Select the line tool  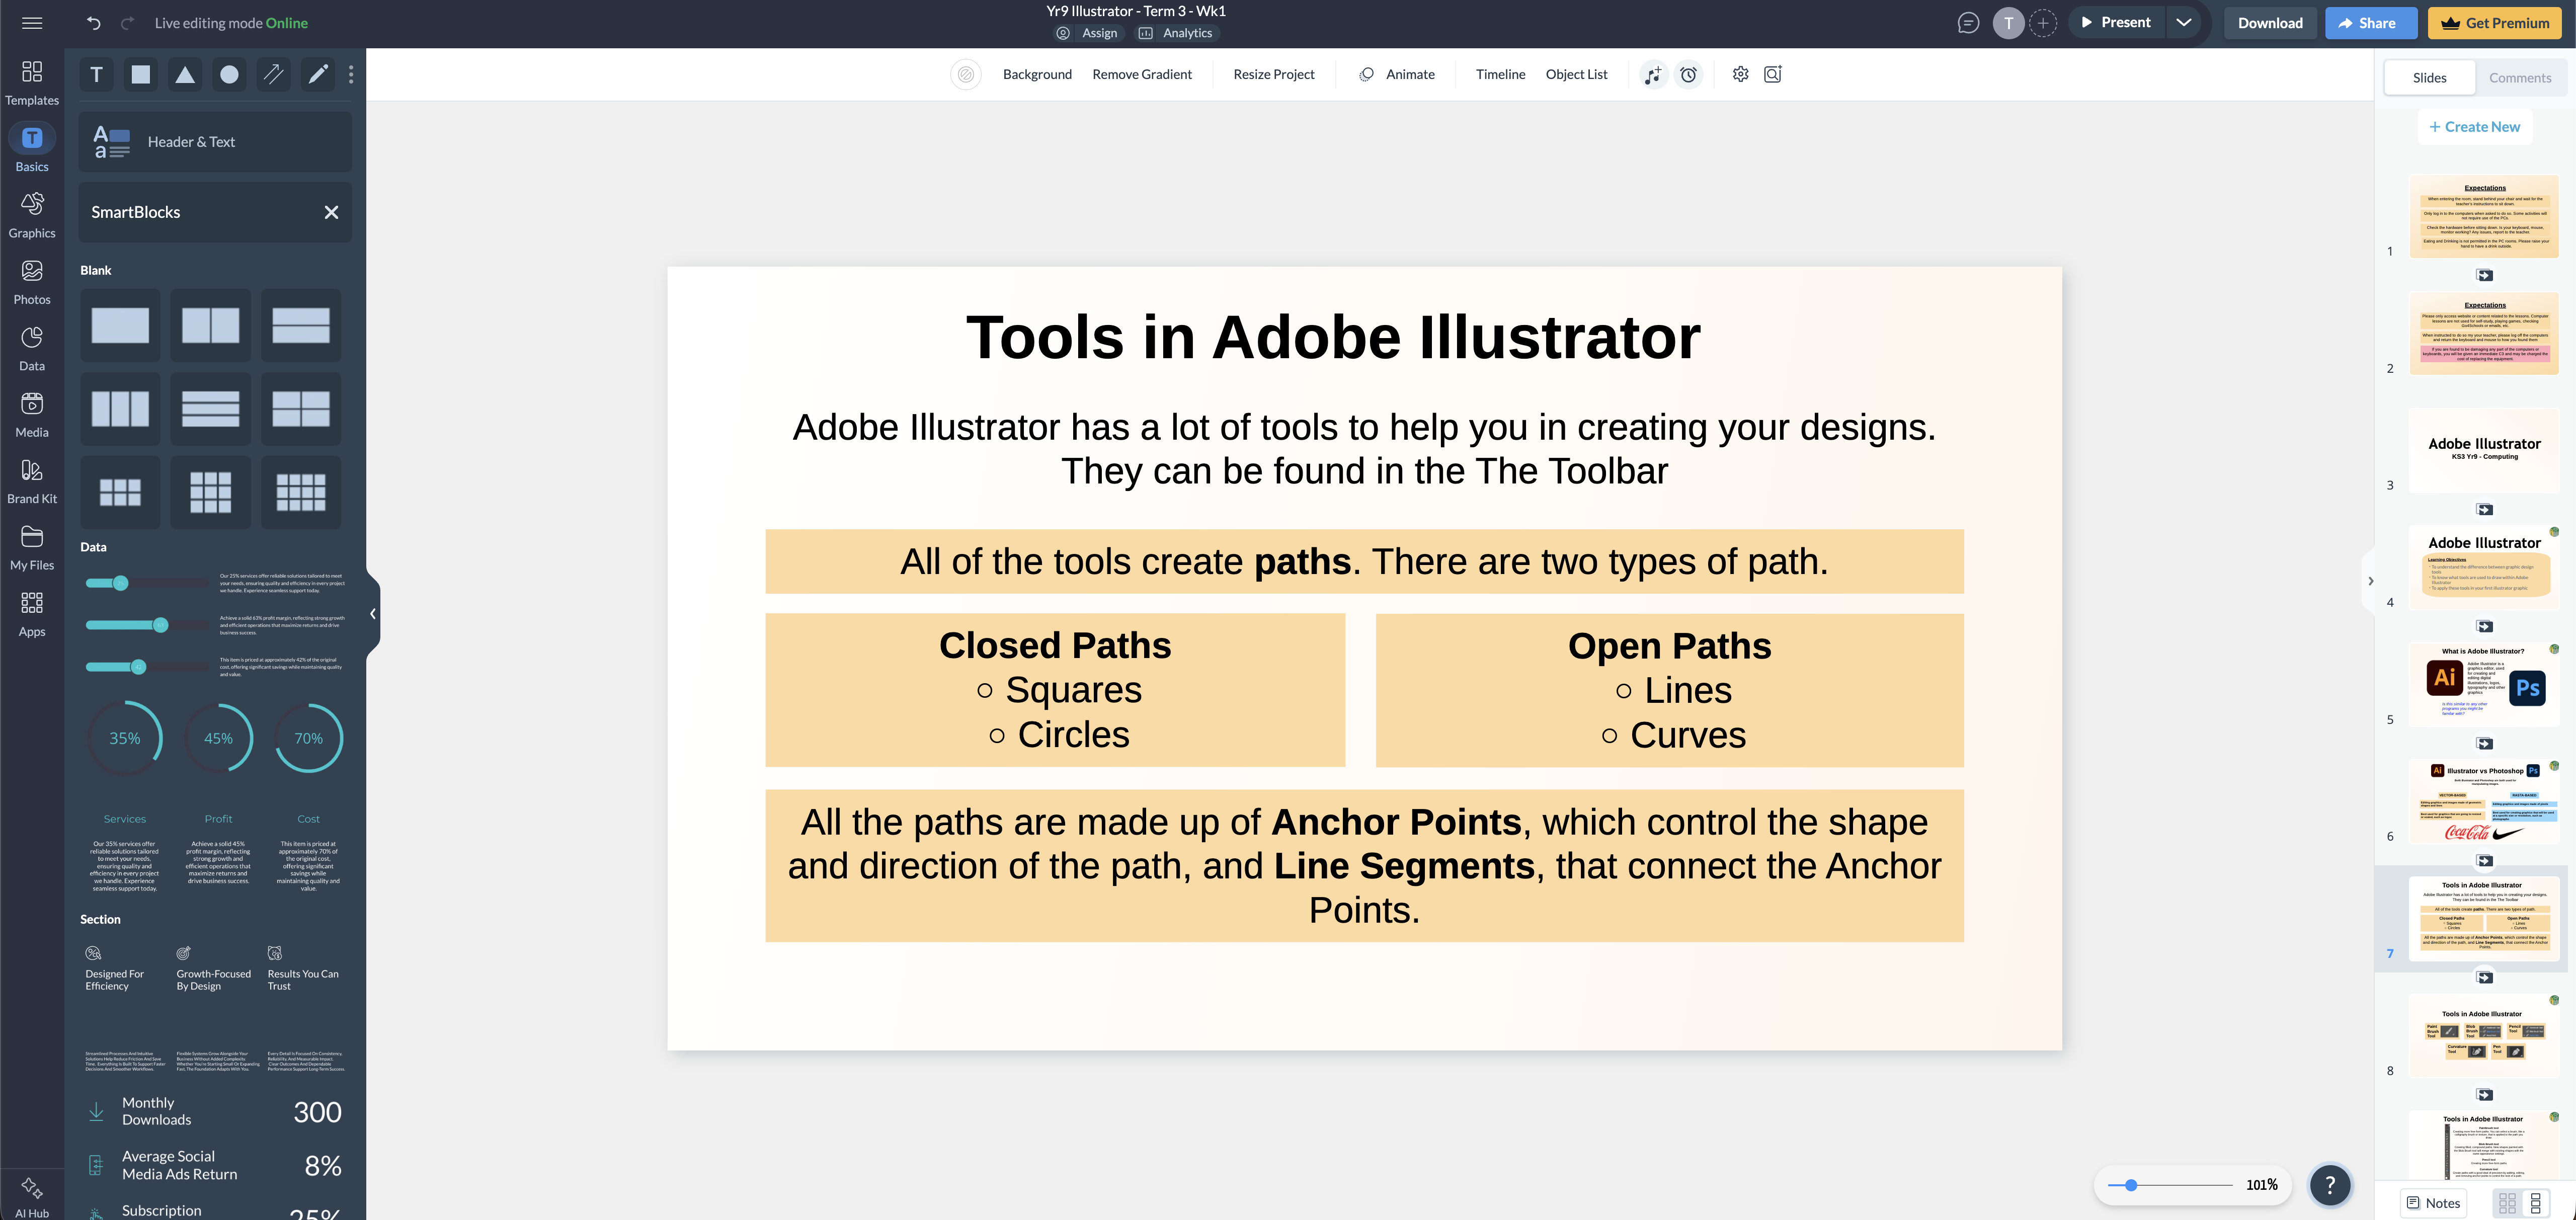tap(273, 74)
